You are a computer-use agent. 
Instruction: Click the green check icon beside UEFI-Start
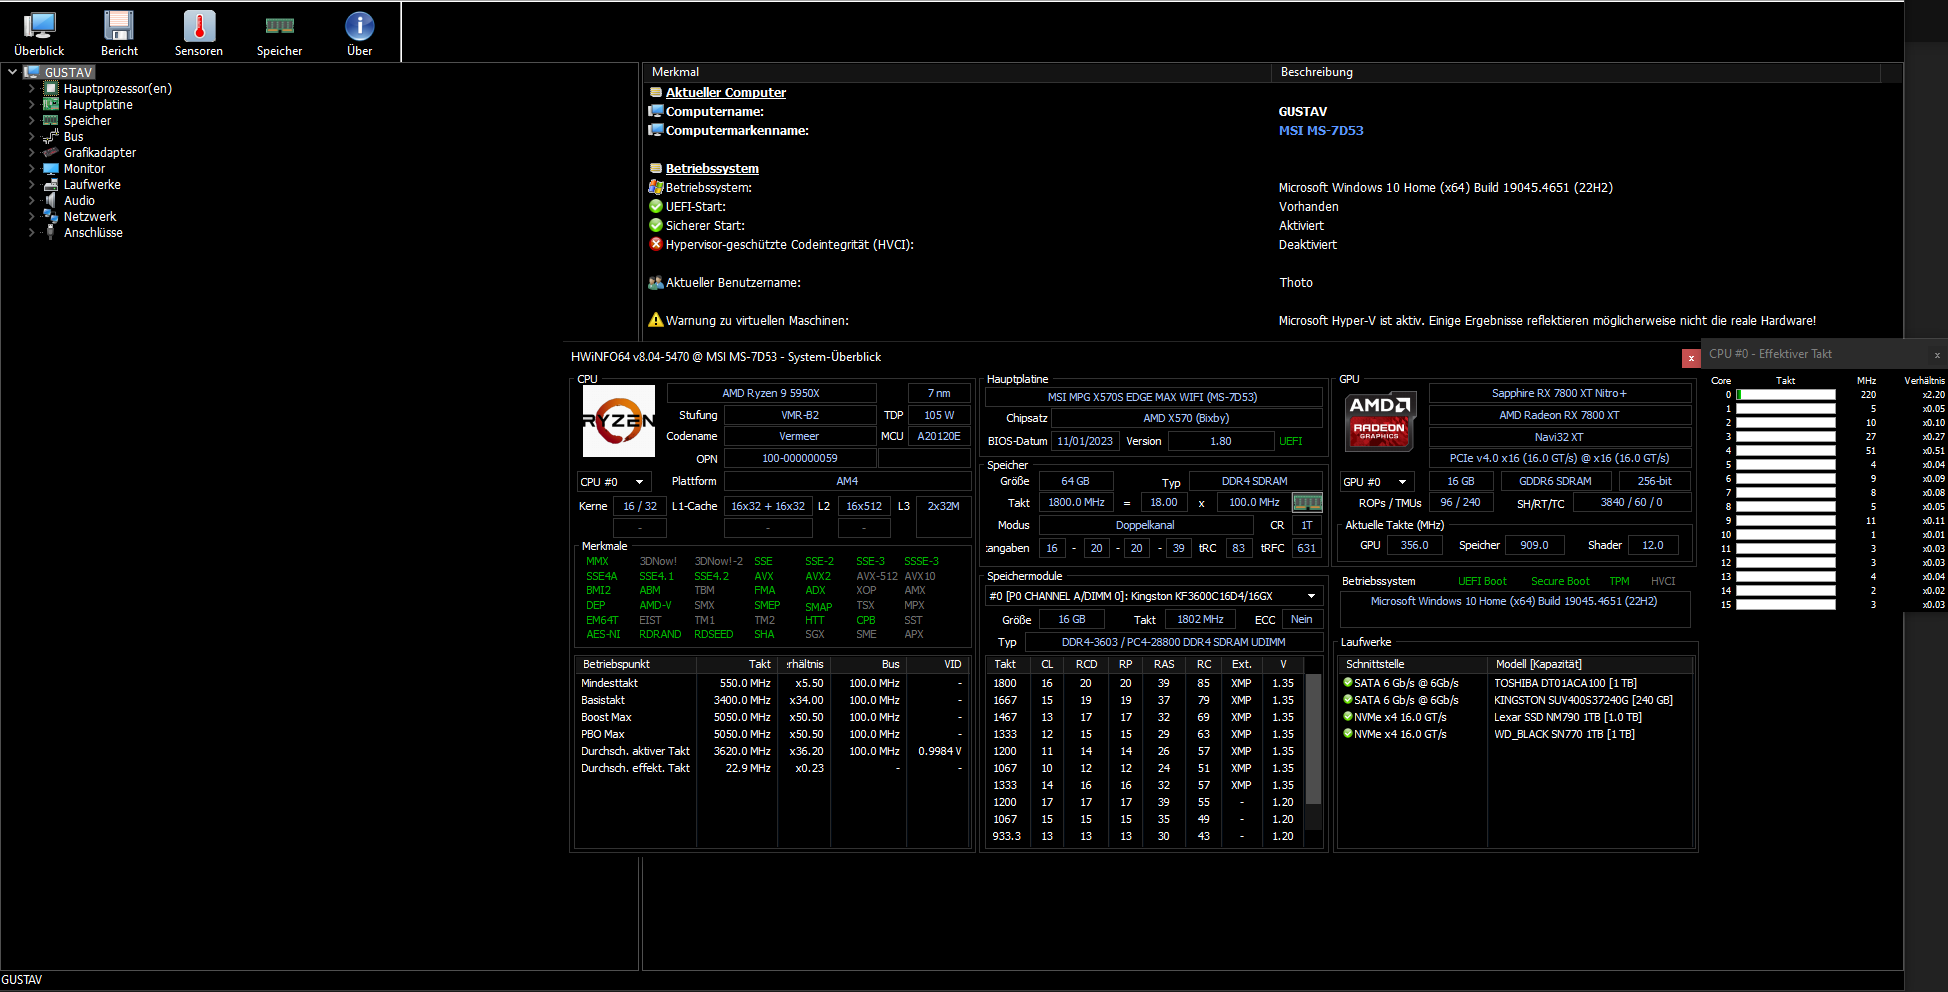[x=656, y=206]
